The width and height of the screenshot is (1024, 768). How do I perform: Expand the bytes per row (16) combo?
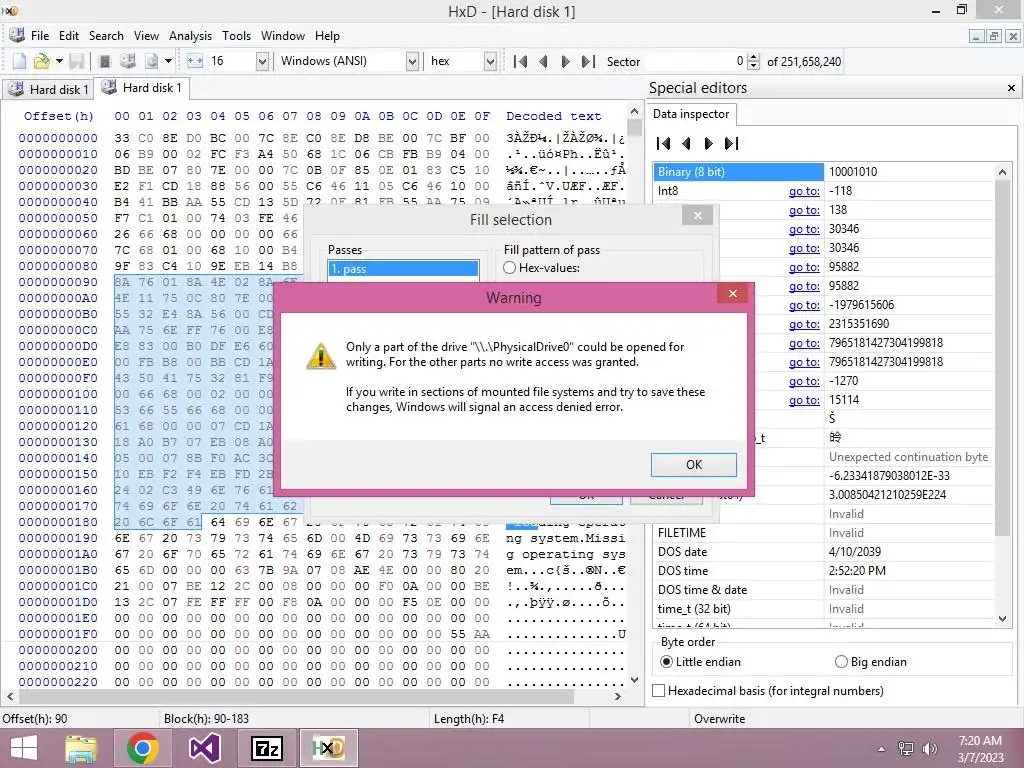[262, 61]
